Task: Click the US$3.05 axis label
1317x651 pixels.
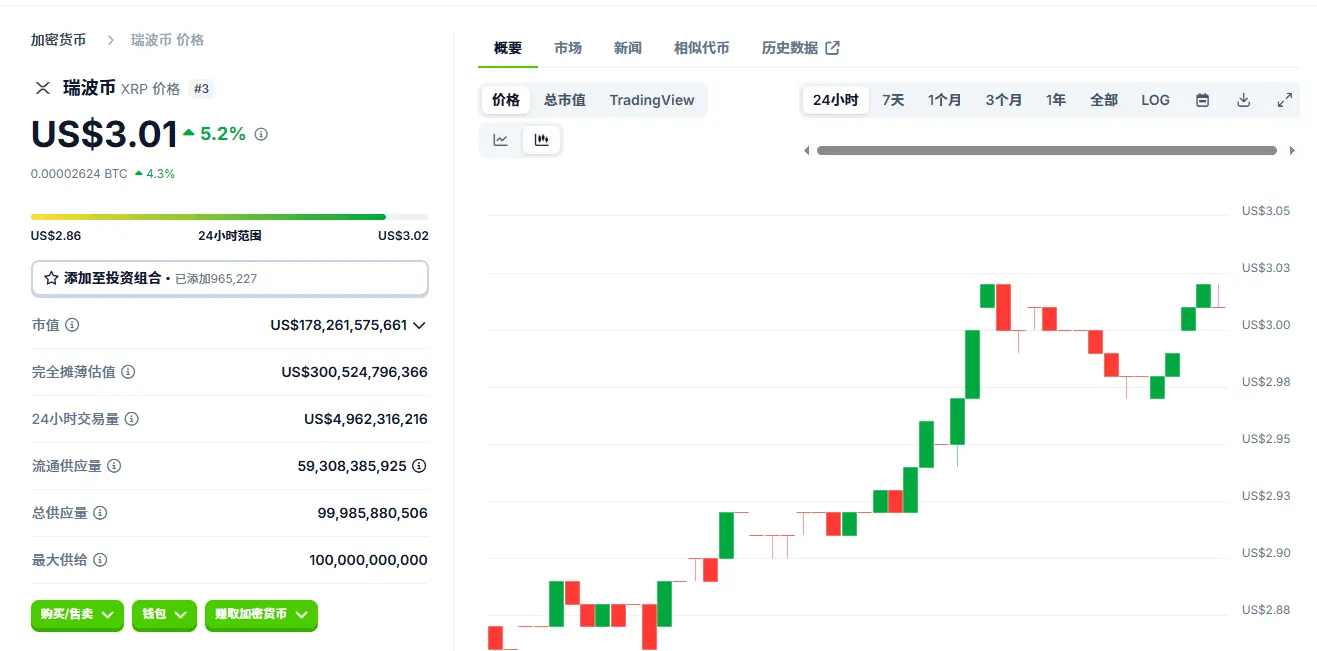Action: click(x=1266, y=211)
